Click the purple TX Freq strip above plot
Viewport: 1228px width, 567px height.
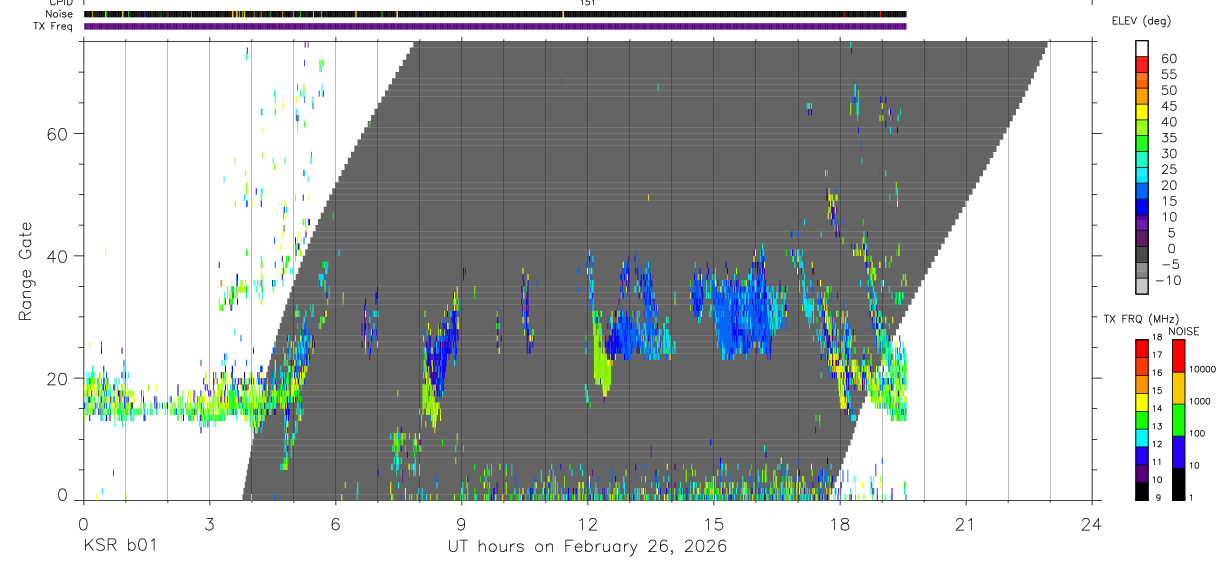pyautogui.click(x=495, y=26)
